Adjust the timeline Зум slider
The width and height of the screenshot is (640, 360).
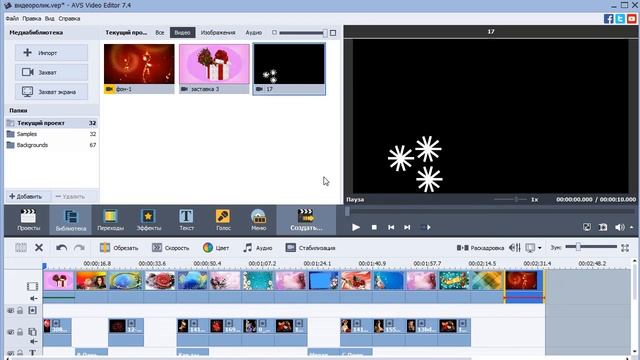(591, 247)
